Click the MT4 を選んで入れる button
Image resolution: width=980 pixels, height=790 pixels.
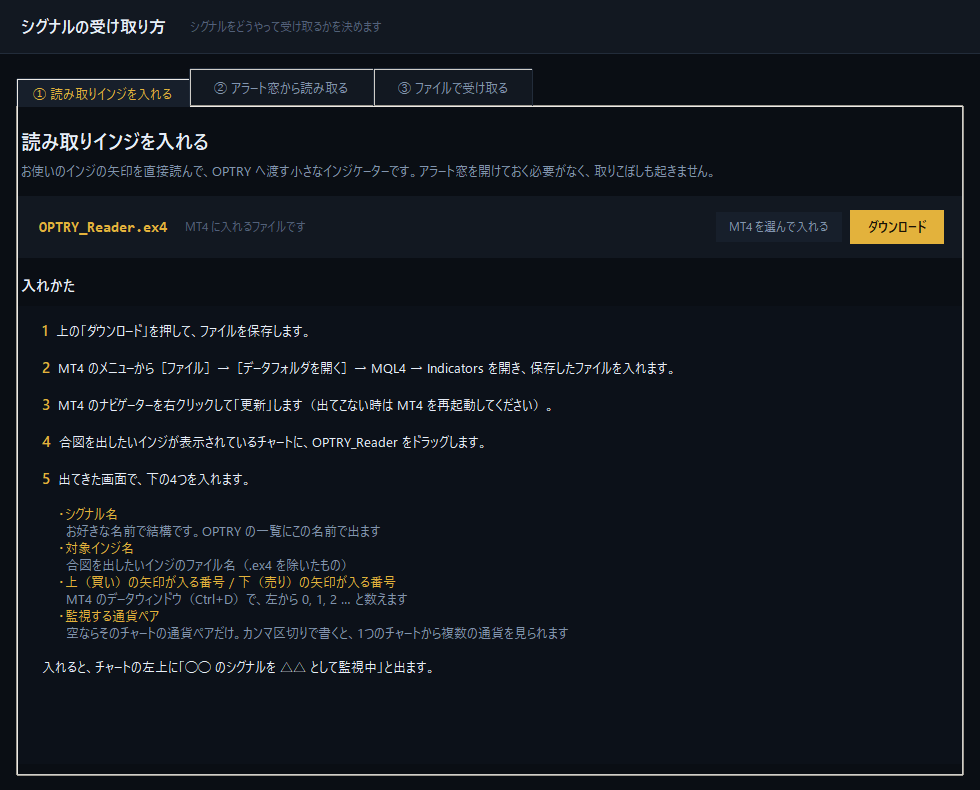pos(778,227)
